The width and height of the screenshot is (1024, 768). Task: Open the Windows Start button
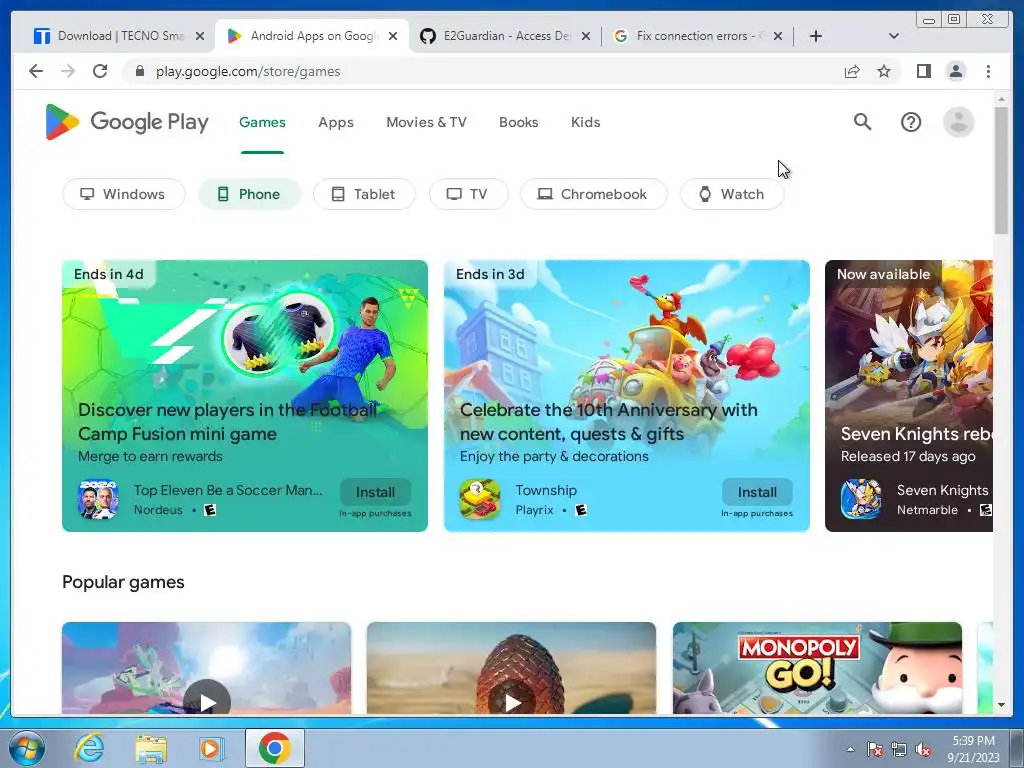(x=27, y=748)
